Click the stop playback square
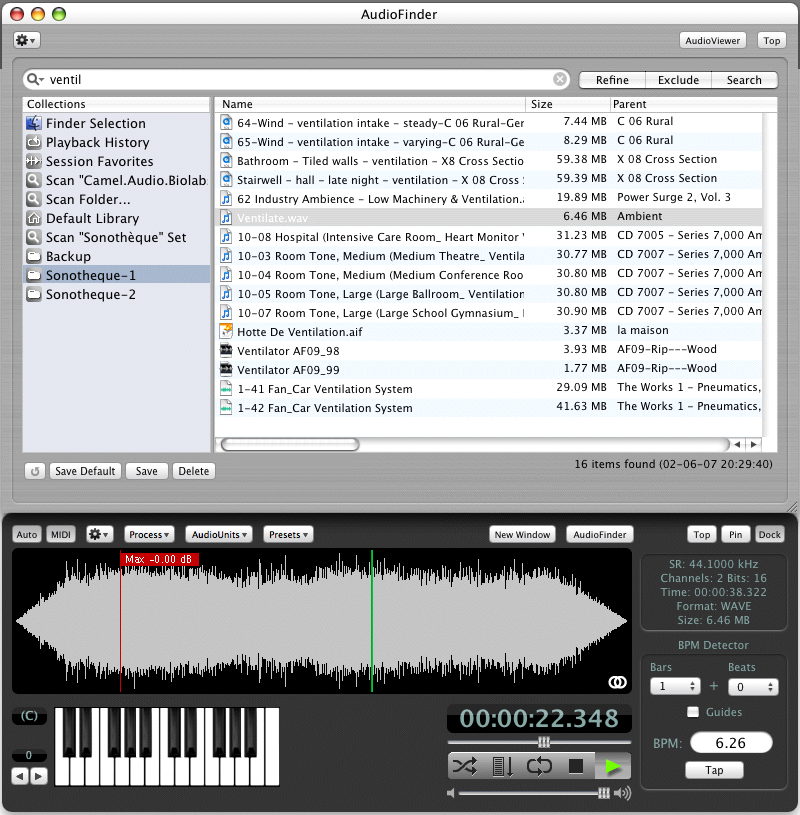The image size is (800, 815). 576,766
